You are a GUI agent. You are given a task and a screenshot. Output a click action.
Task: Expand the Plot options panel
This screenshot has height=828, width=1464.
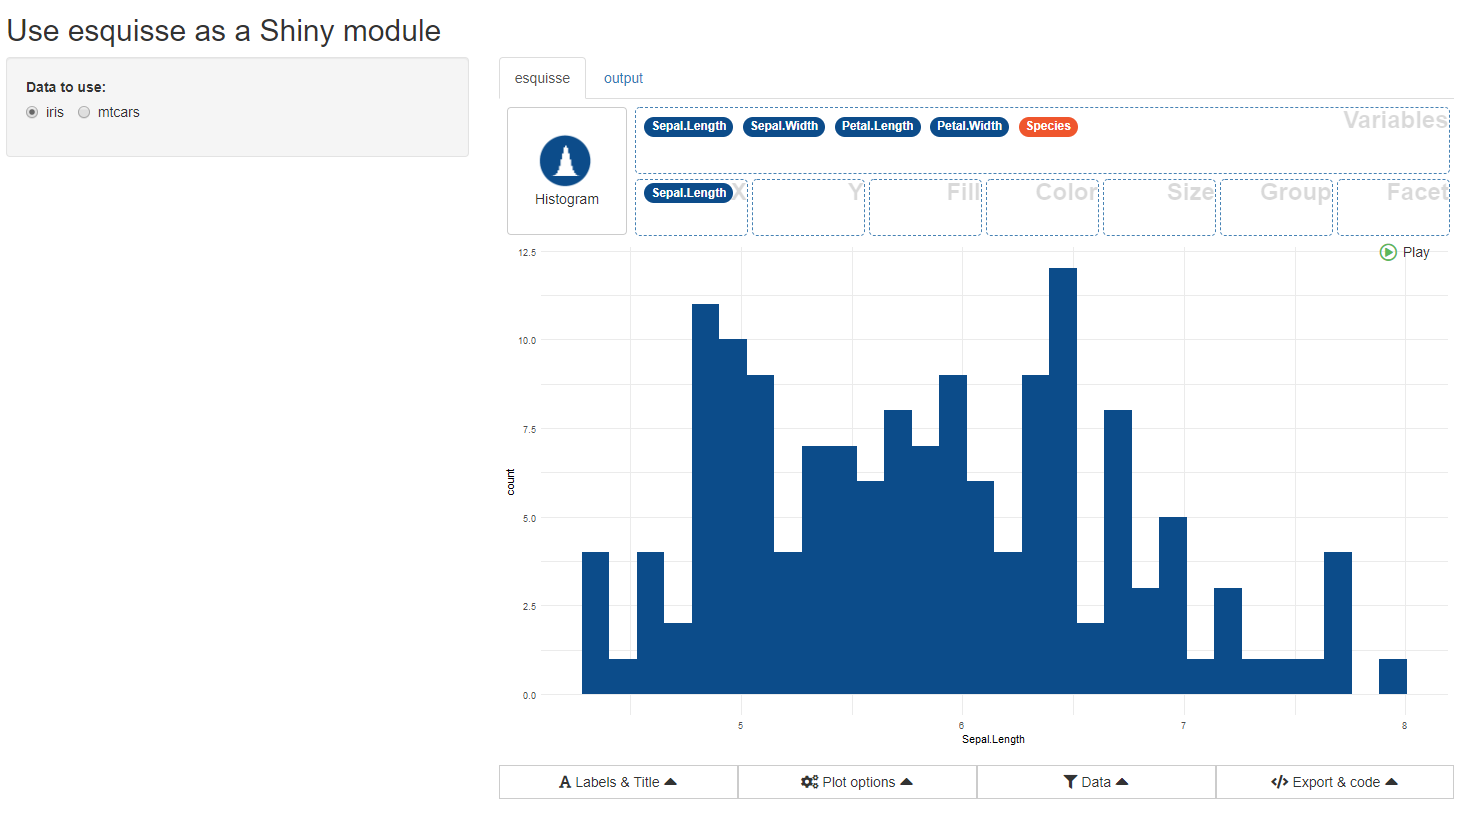click(x=857, y=782)
